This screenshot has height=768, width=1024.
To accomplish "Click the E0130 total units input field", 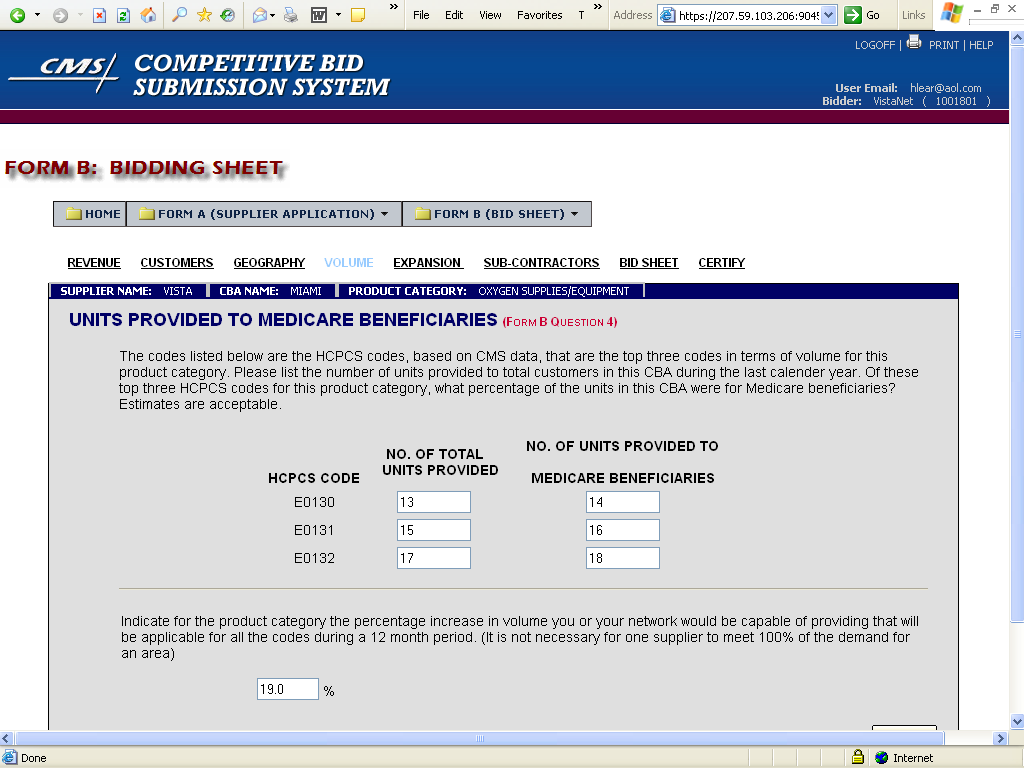I will [433, 502].
